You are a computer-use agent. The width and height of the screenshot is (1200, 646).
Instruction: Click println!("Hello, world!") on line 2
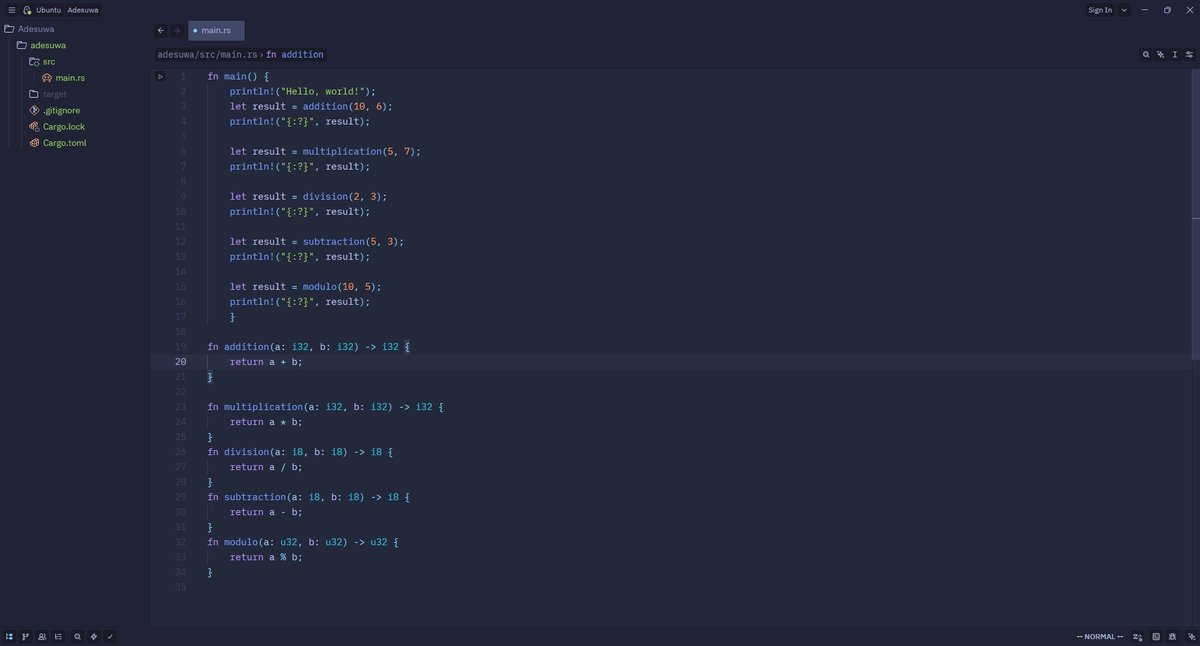point(302,92)
